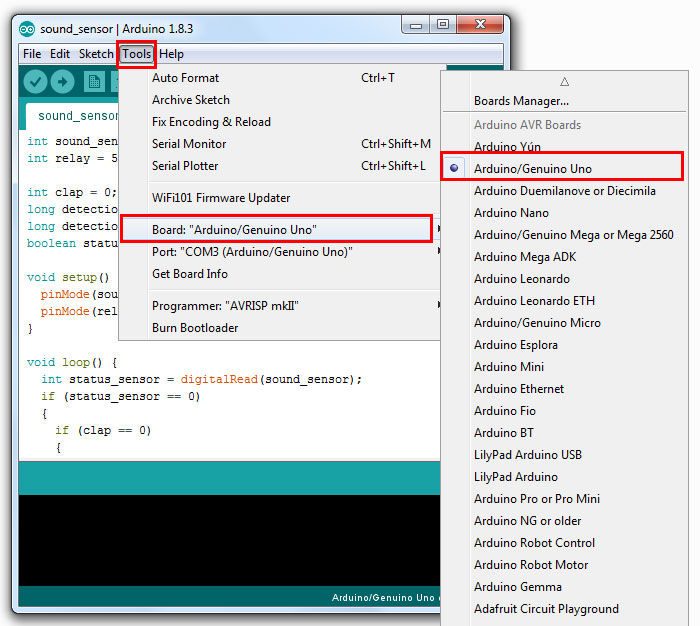Screen dimensions: 700x626
Task: Open the Sketch menu
Action: (96, 54)
